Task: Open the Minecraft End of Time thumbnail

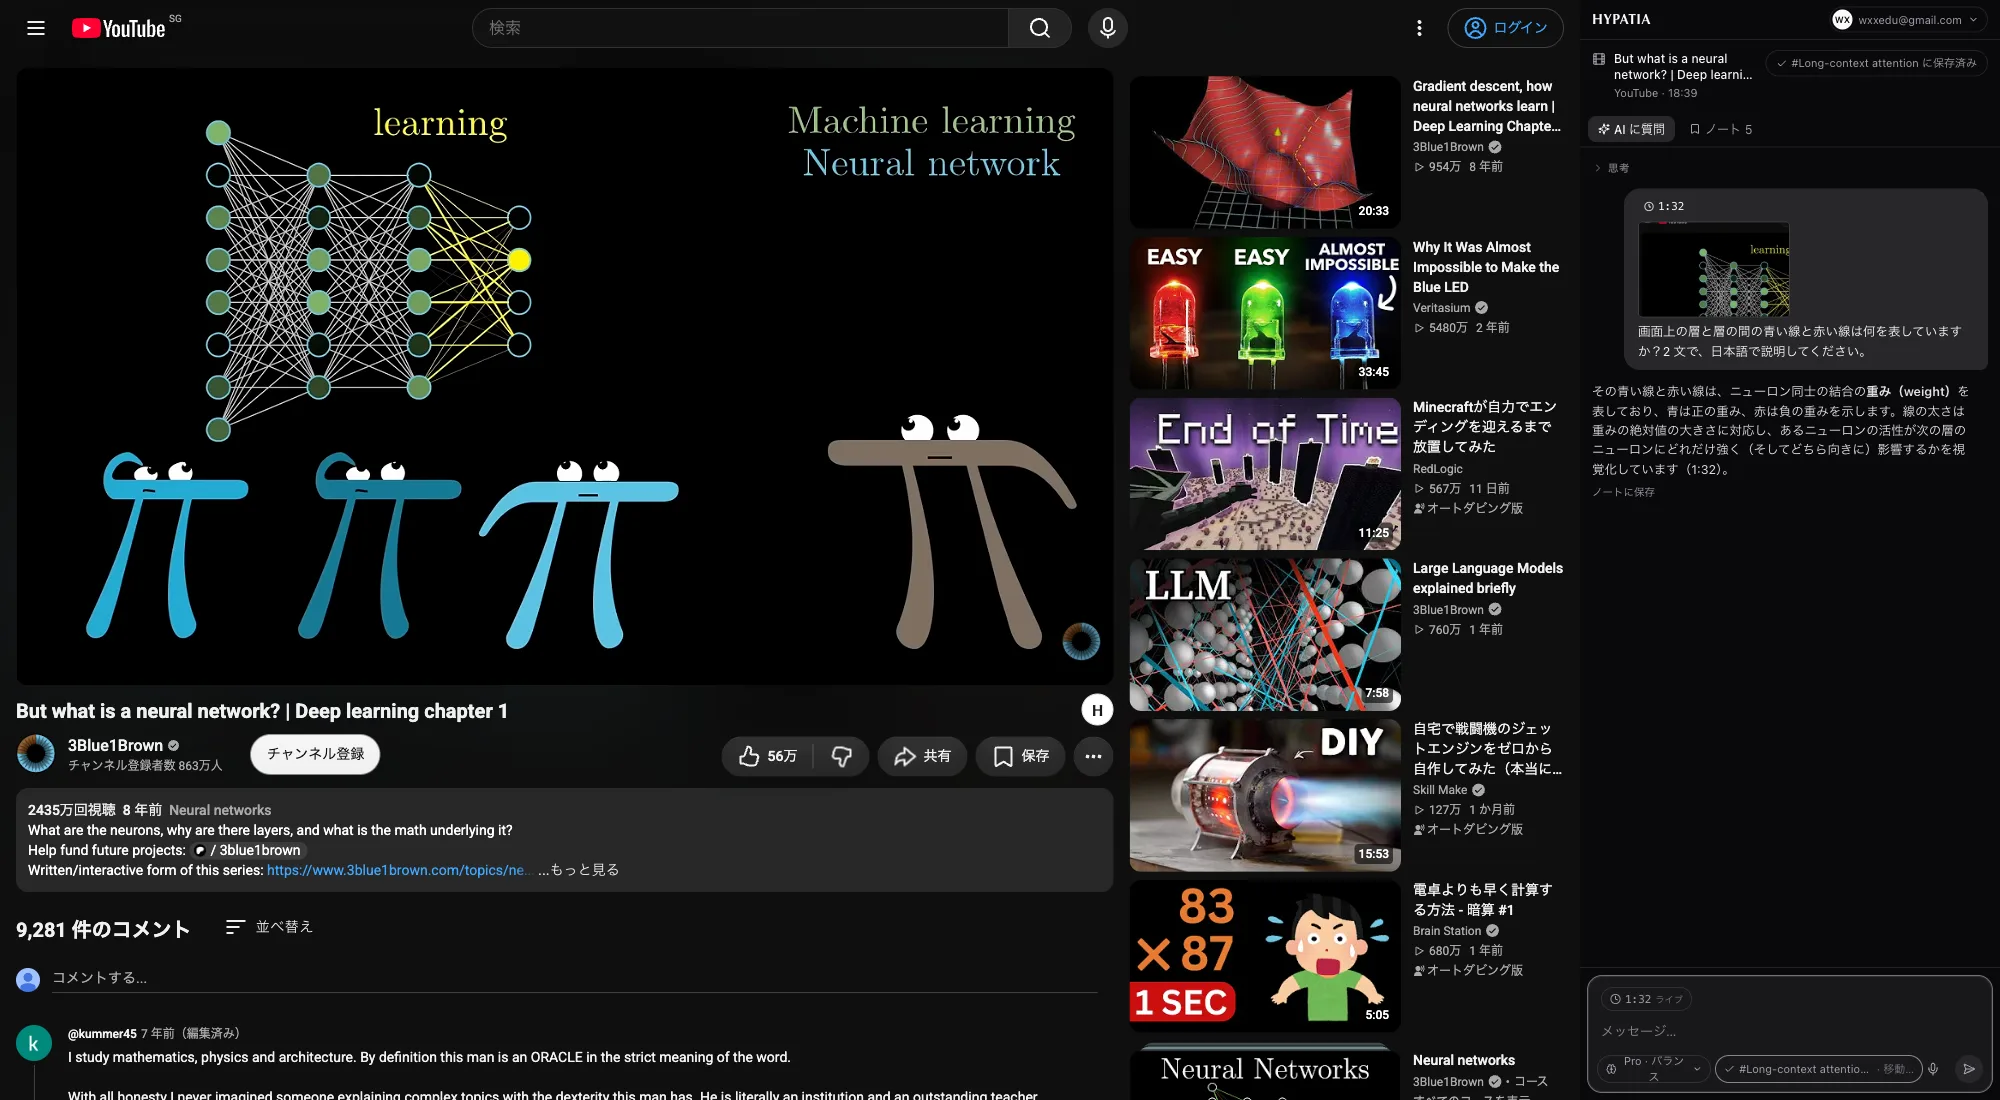Action: (1265, 474)
